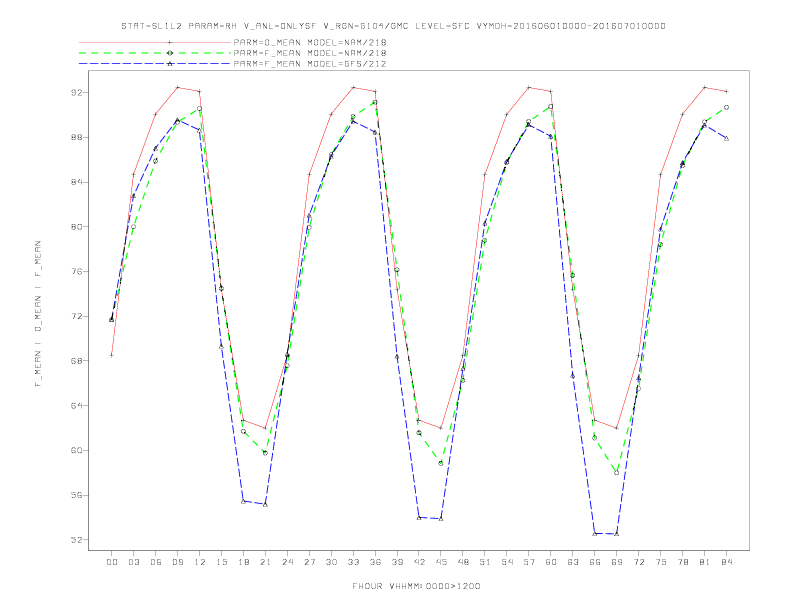Select legend label PARM=F_MEAN MODEL=NAM/218
The width and height of the screenshot is (792, 612).
[x=310, y=53]
